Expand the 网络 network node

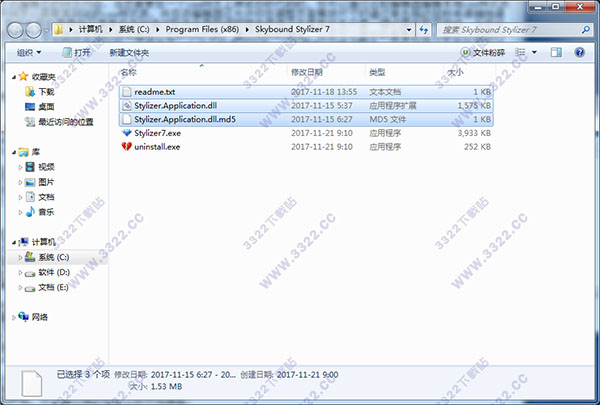14,317
